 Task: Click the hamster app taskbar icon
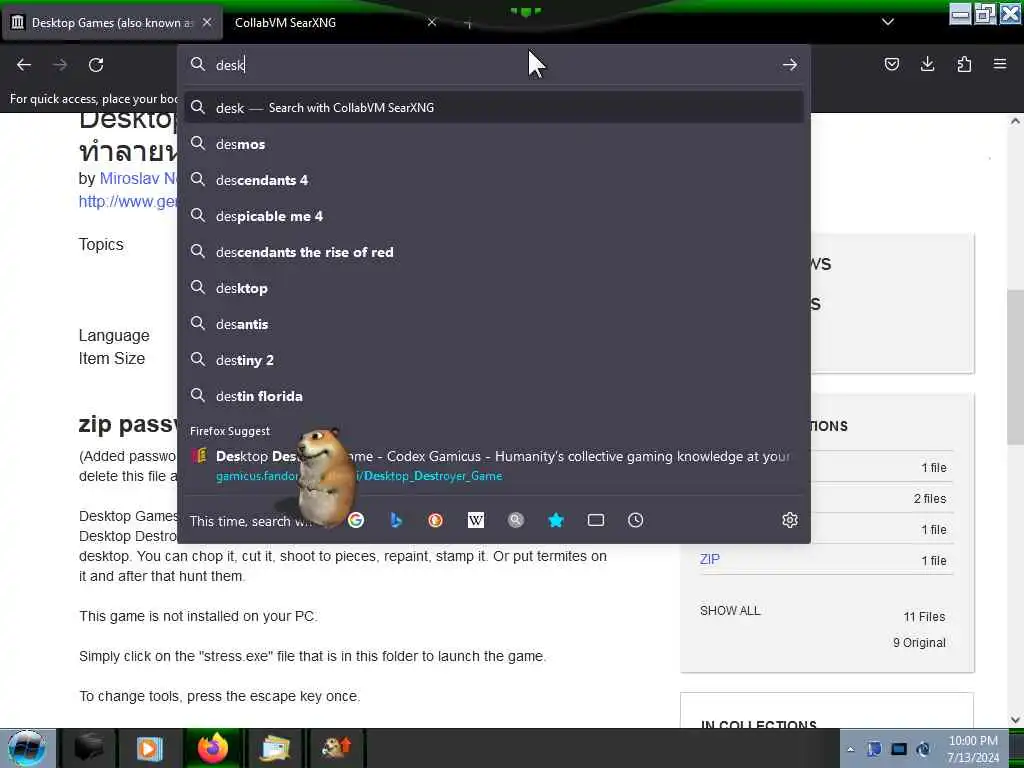coord(336,748)
